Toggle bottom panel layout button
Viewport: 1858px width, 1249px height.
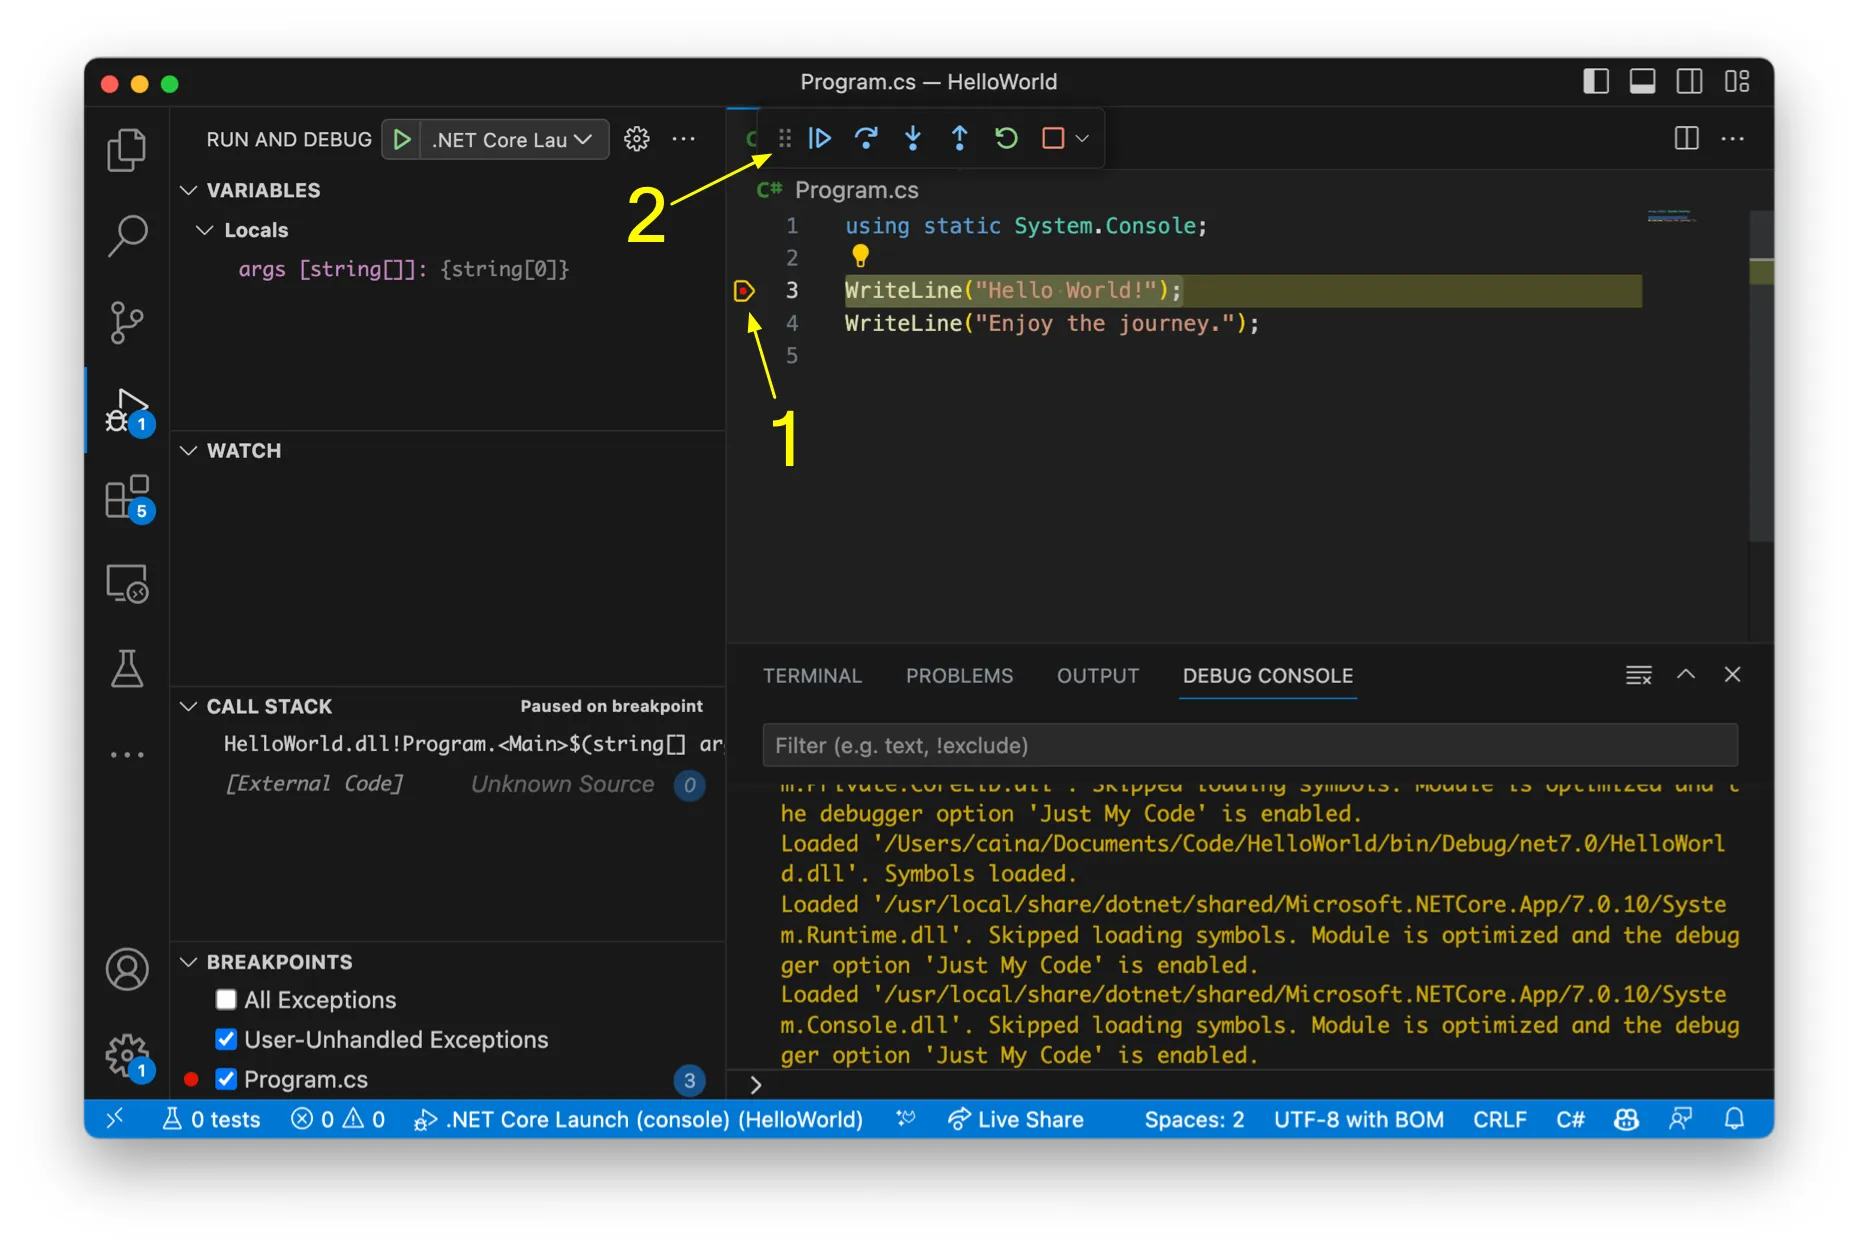(x=1642, y=82)
